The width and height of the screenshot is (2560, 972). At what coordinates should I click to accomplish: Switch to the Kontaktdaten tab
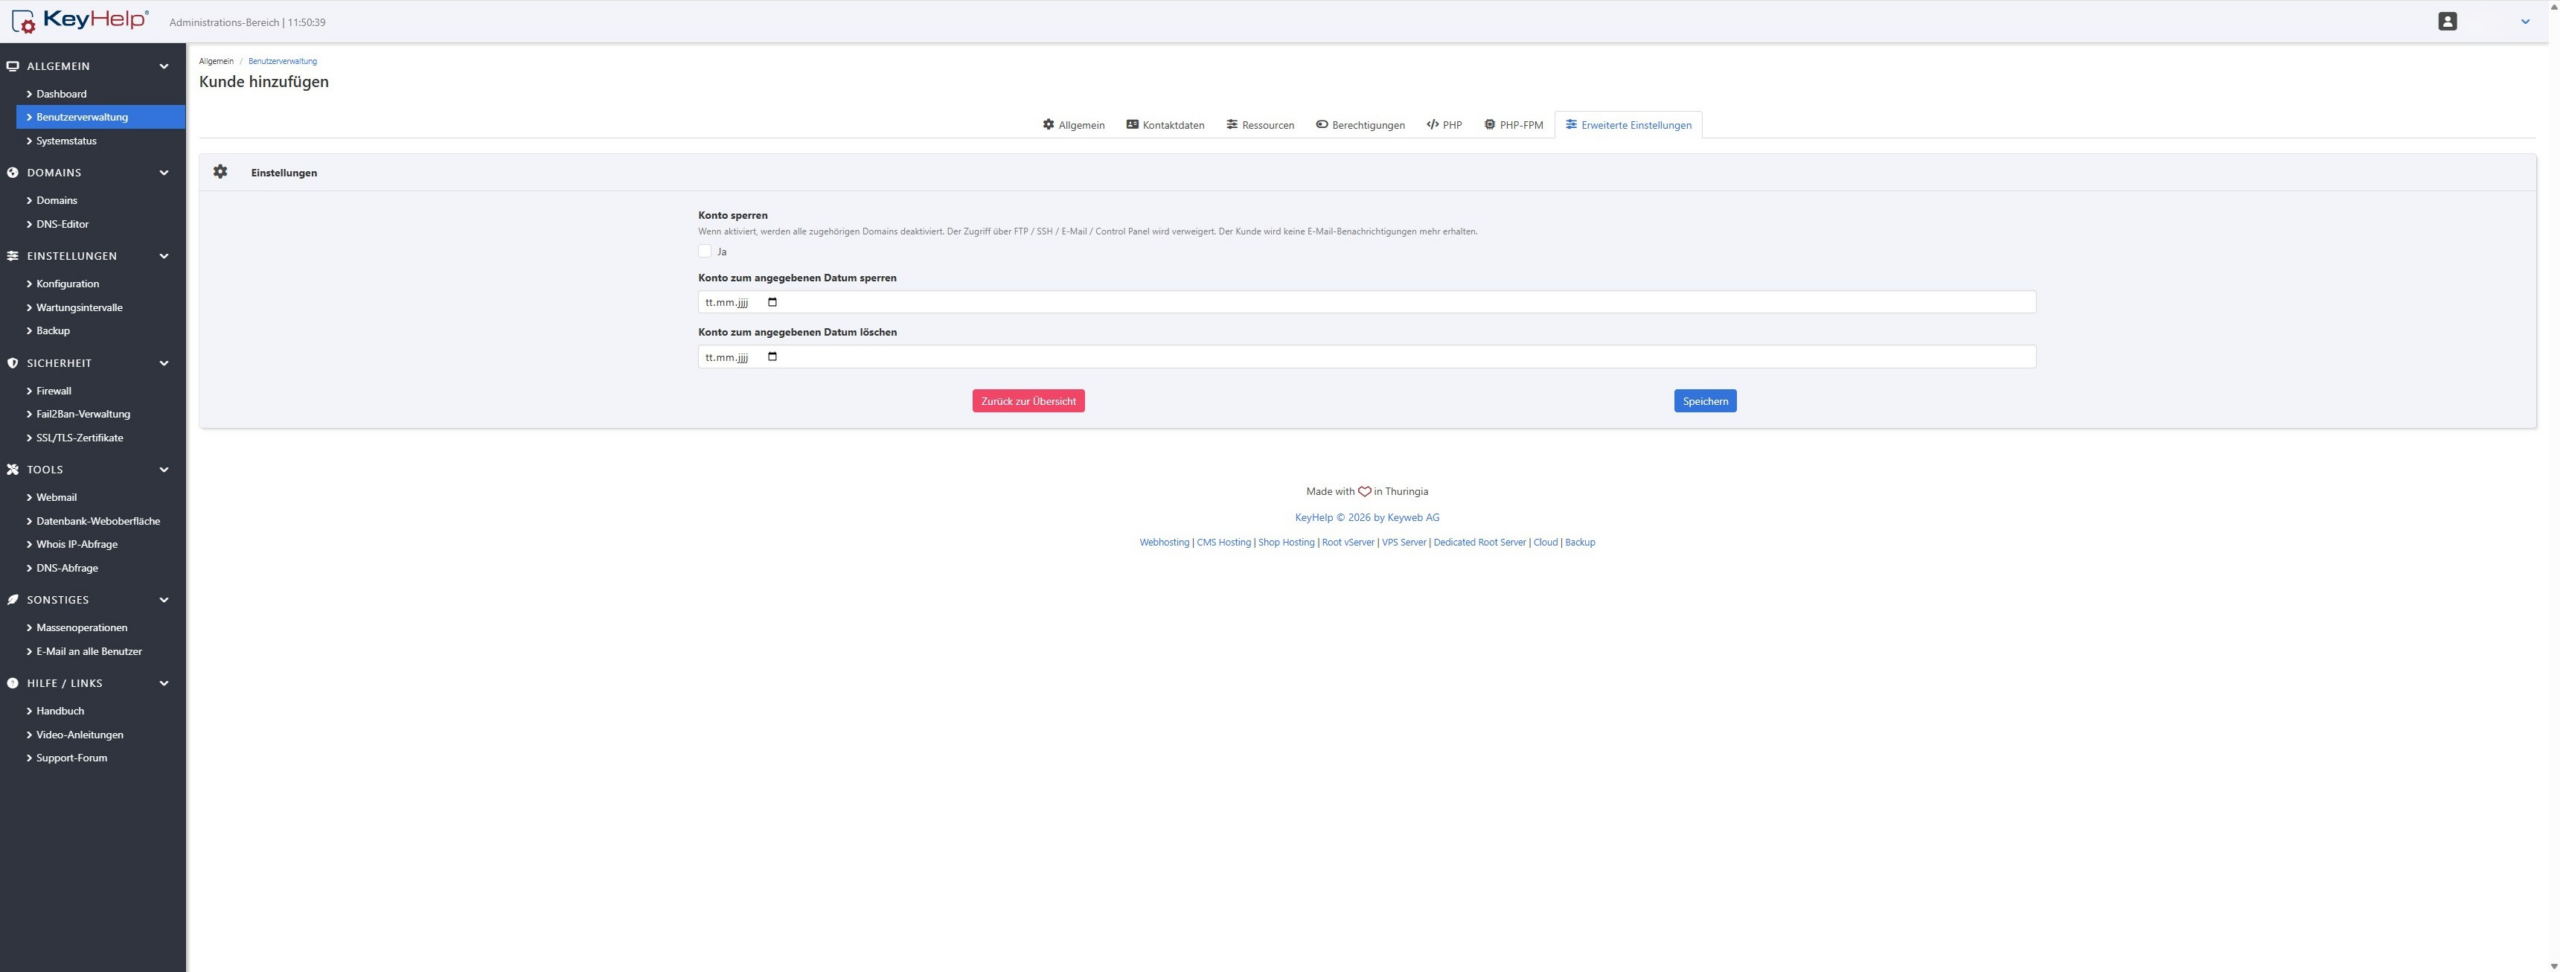[x=1165, y=125]
